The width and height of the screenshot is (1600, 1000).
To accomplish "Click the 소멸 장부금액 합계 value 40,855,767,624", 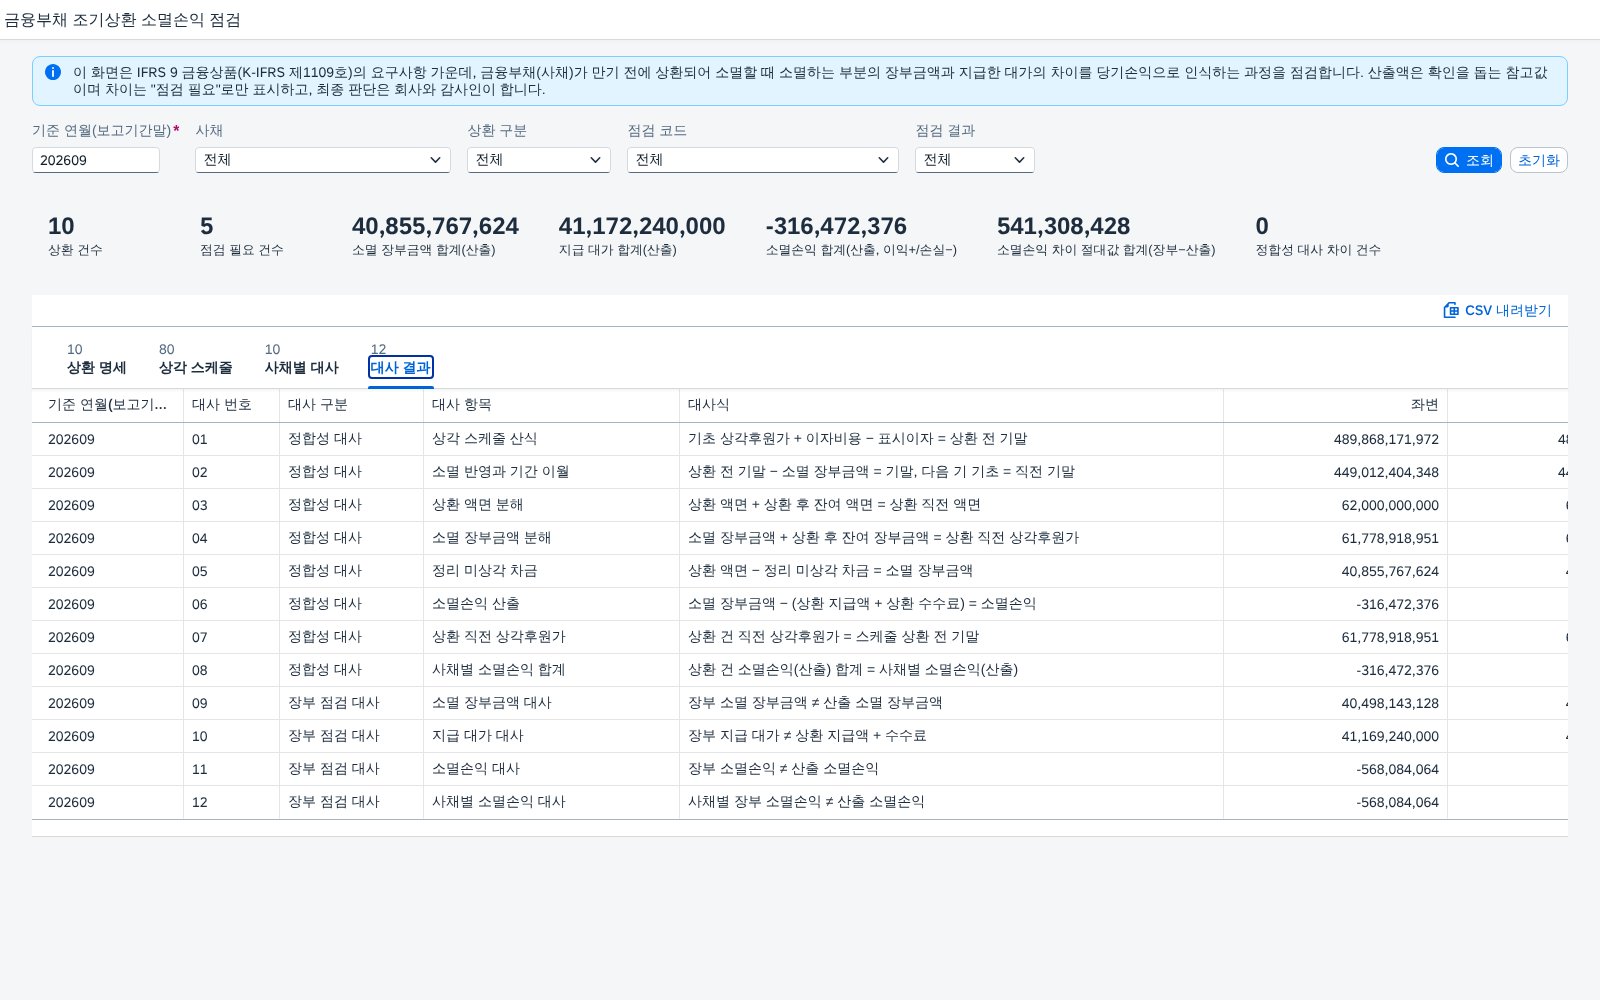I will tap(435, 226).
